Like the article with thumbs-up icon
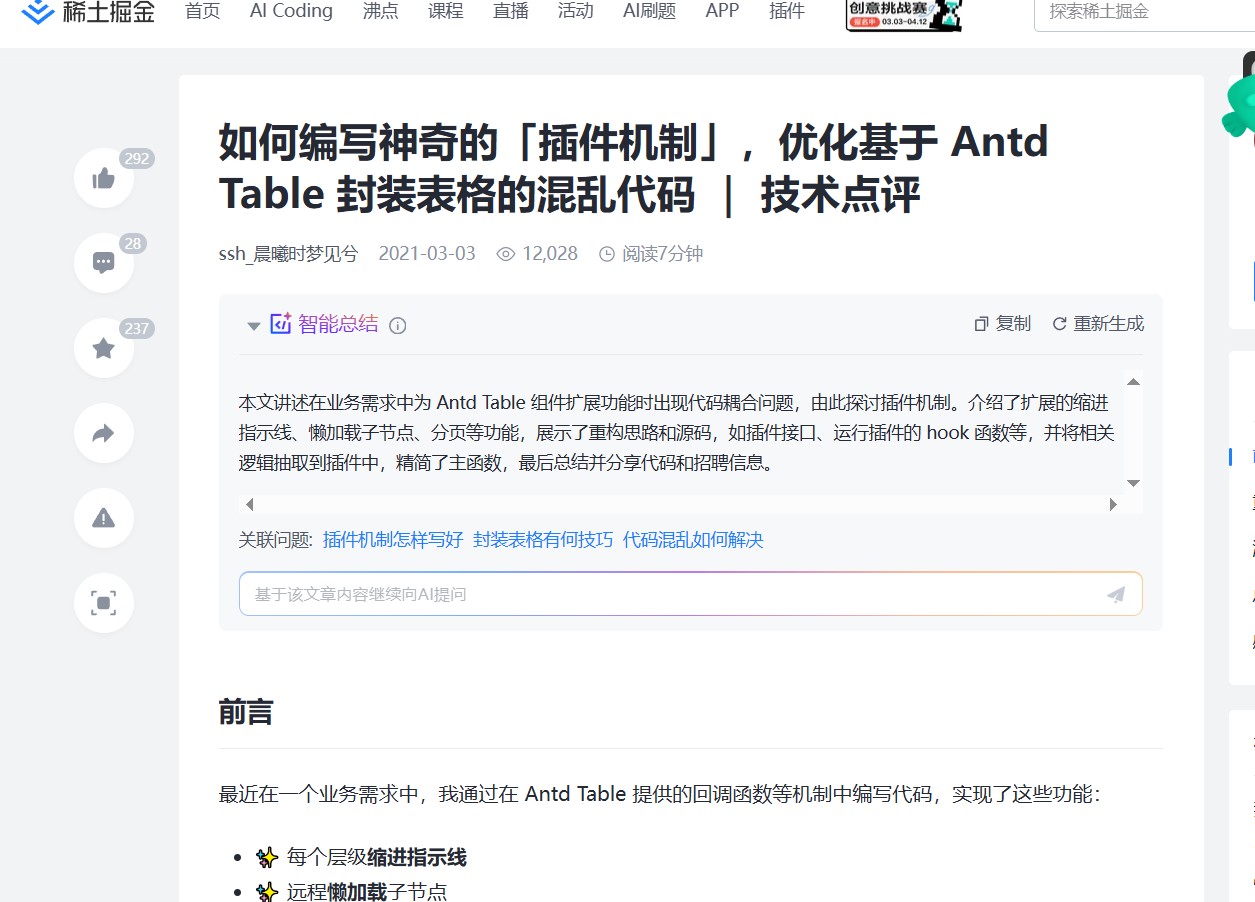This screenshot has height=902, width=1255. [x=104, y=178]
